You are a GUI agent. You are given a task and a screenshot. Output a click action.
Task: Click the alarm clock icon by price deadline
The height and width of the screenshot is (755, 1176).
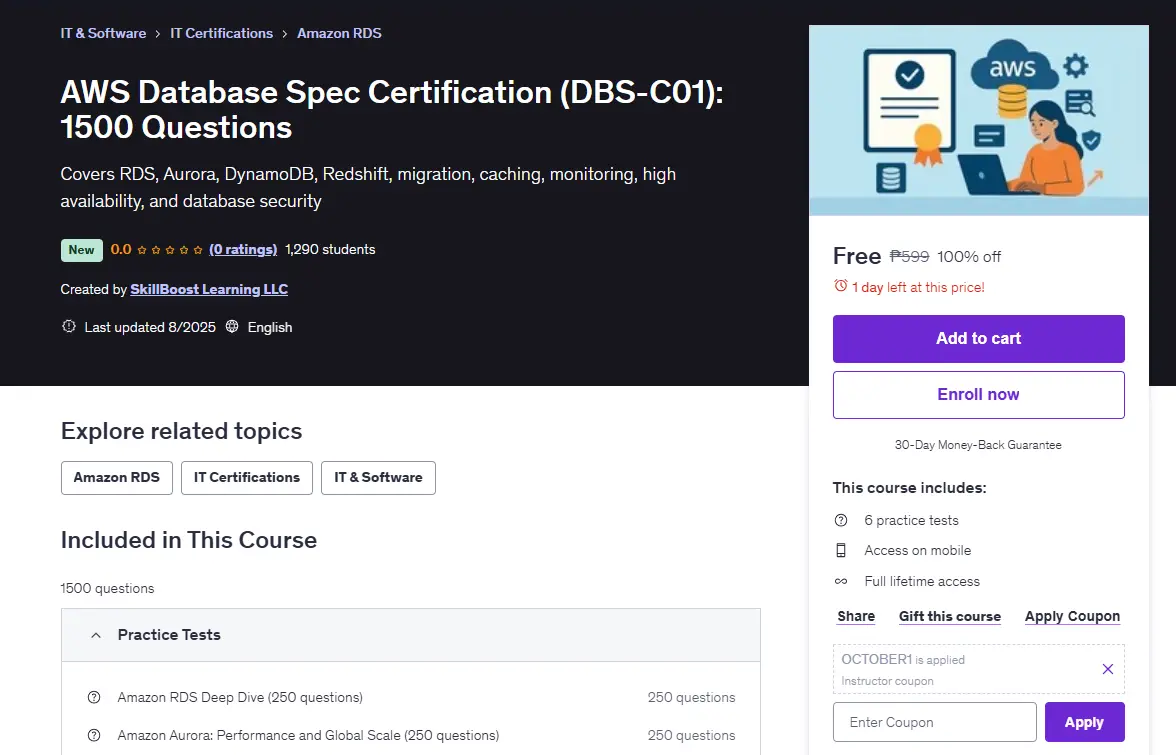click(841, 286)
